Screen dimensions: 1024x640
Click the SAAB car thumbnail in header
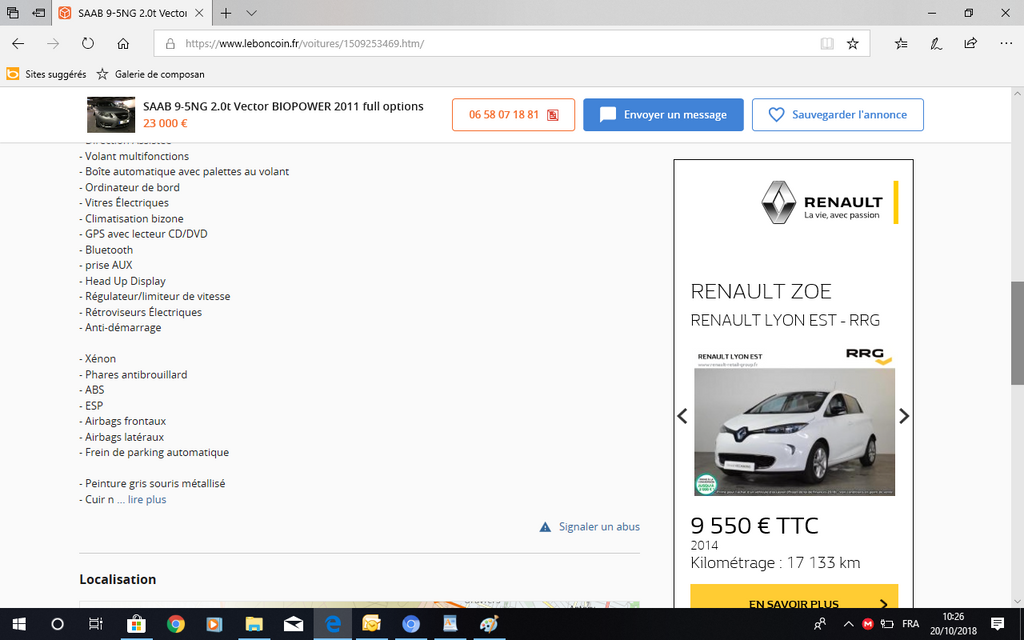pos(111,115)
